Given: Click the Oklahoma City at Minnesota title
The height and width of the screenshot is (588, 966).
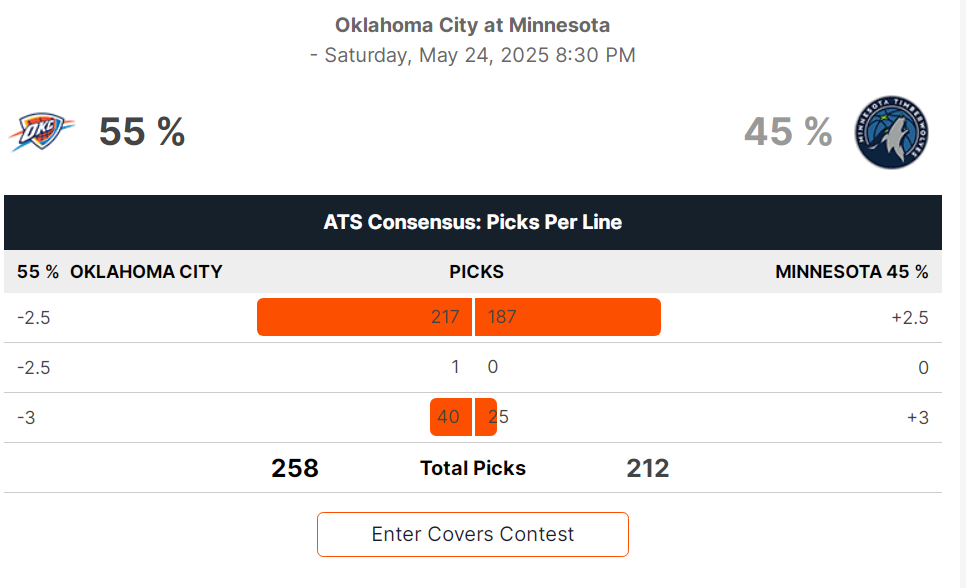Looking at the screenshot, I should pyautogui.click(x=473, y=25).
